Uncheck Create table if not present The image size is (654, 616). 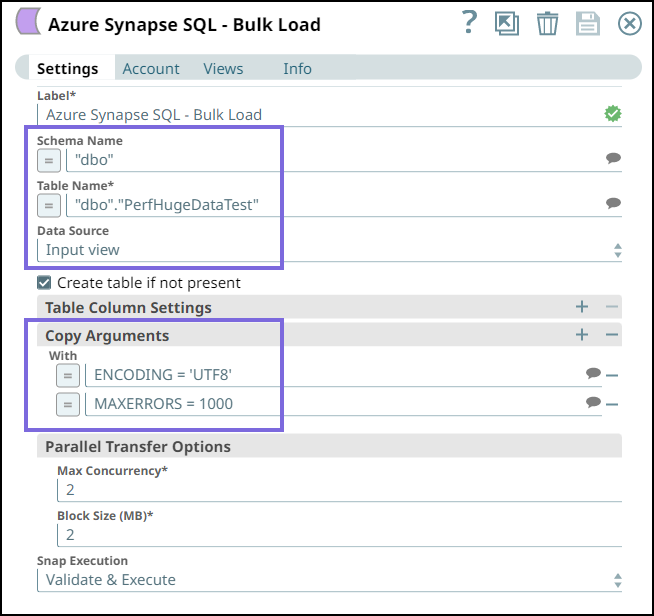(x=44, y=283)
